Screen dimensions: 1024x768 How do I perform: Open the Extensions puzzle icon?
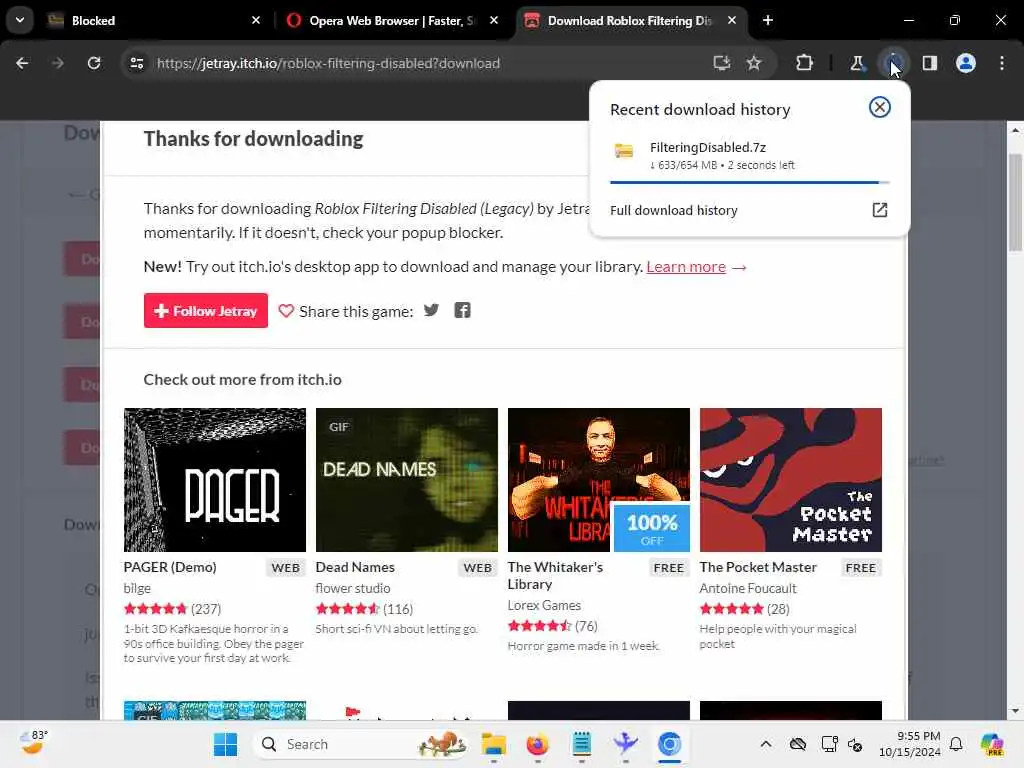coord(805,63)
